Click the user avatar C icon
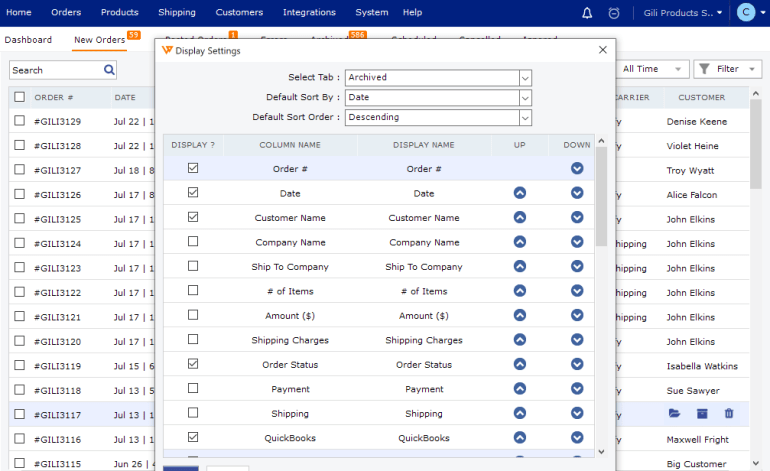Screen dimensions: 770x471 745,13
